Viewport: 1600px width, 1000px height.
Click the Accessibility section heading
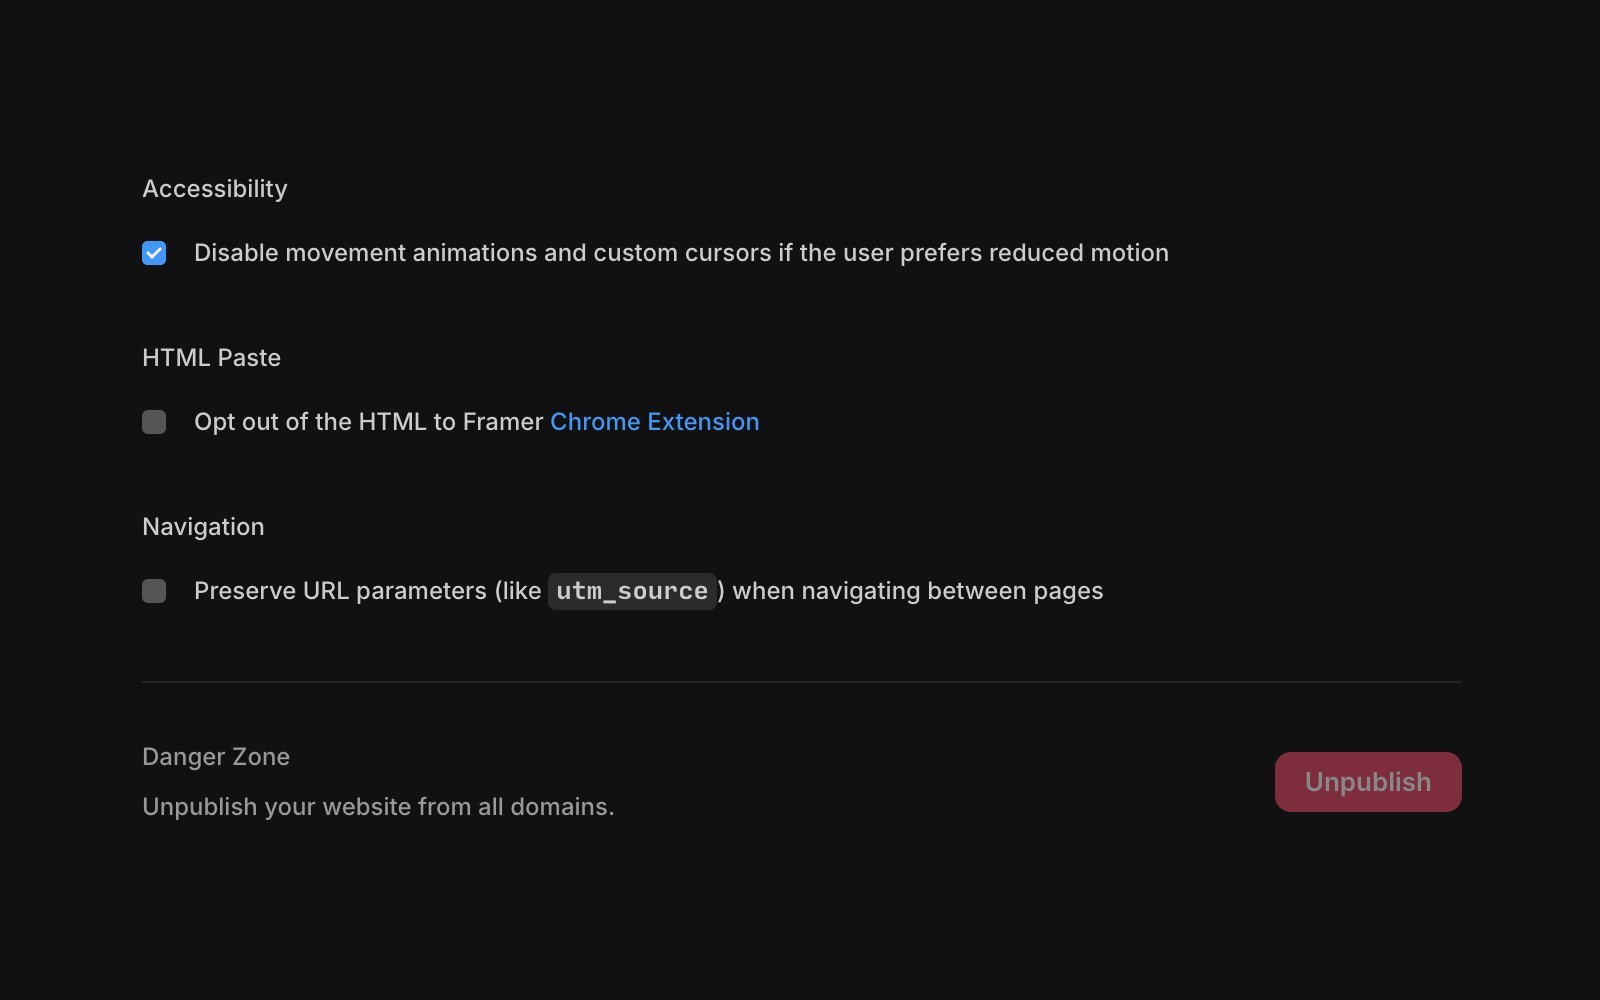tap(215, 189)
